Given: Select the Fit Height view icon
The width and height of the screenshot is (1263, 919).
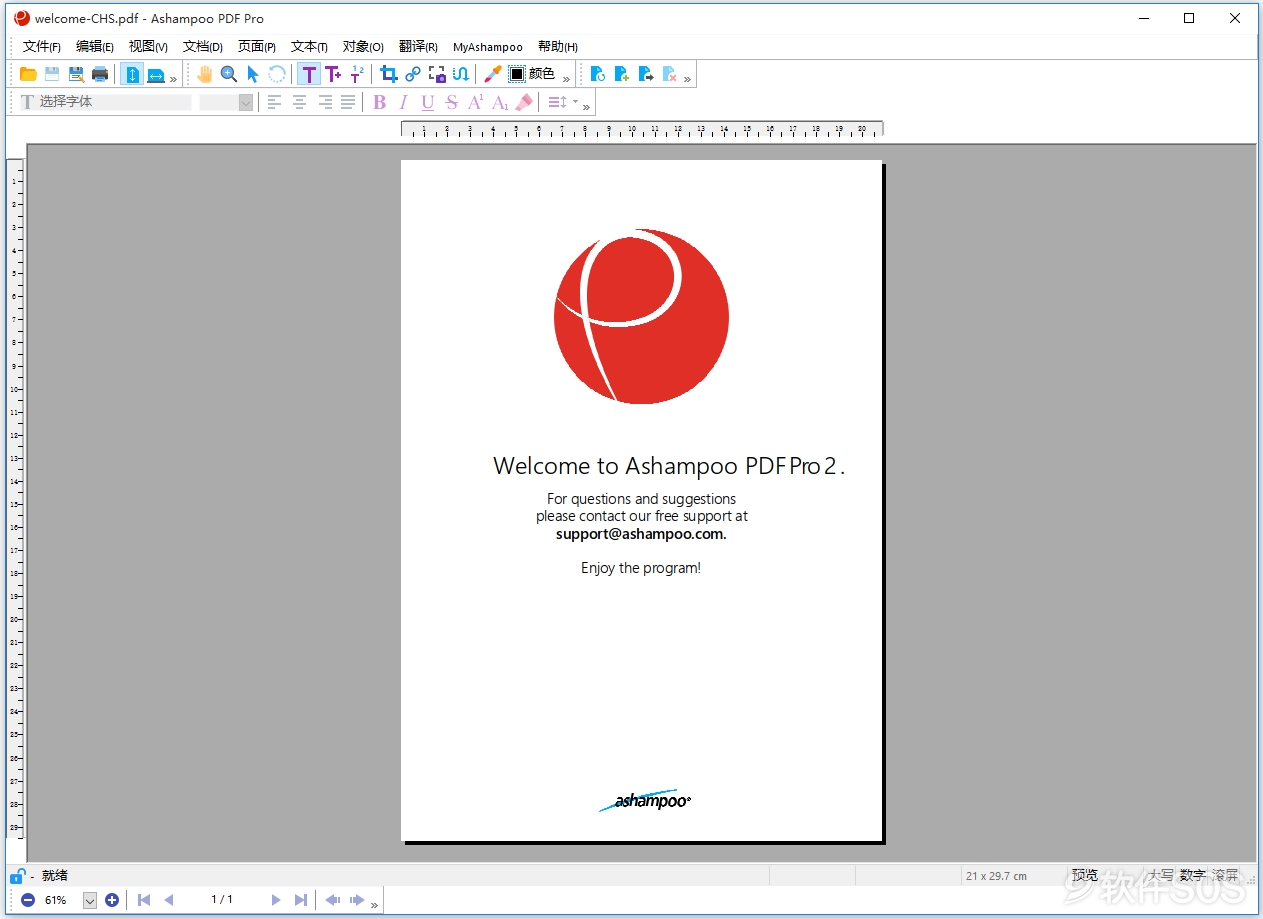Looking at the screenshot, I should (132, 74).
